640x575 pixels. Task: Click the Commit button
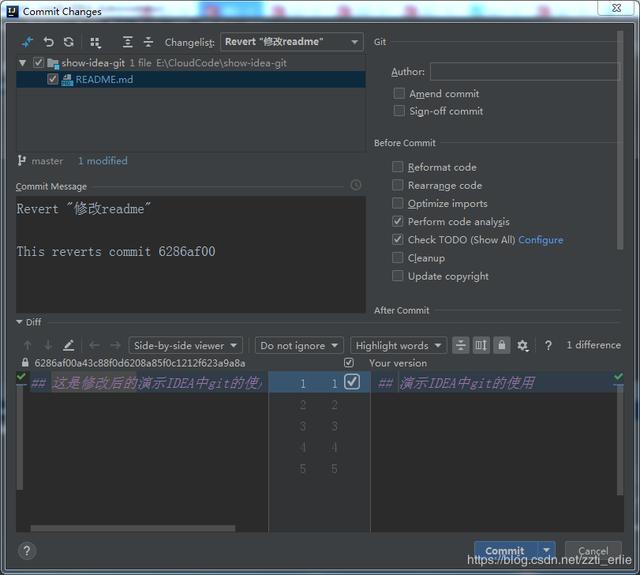click(x=505, y=551)
